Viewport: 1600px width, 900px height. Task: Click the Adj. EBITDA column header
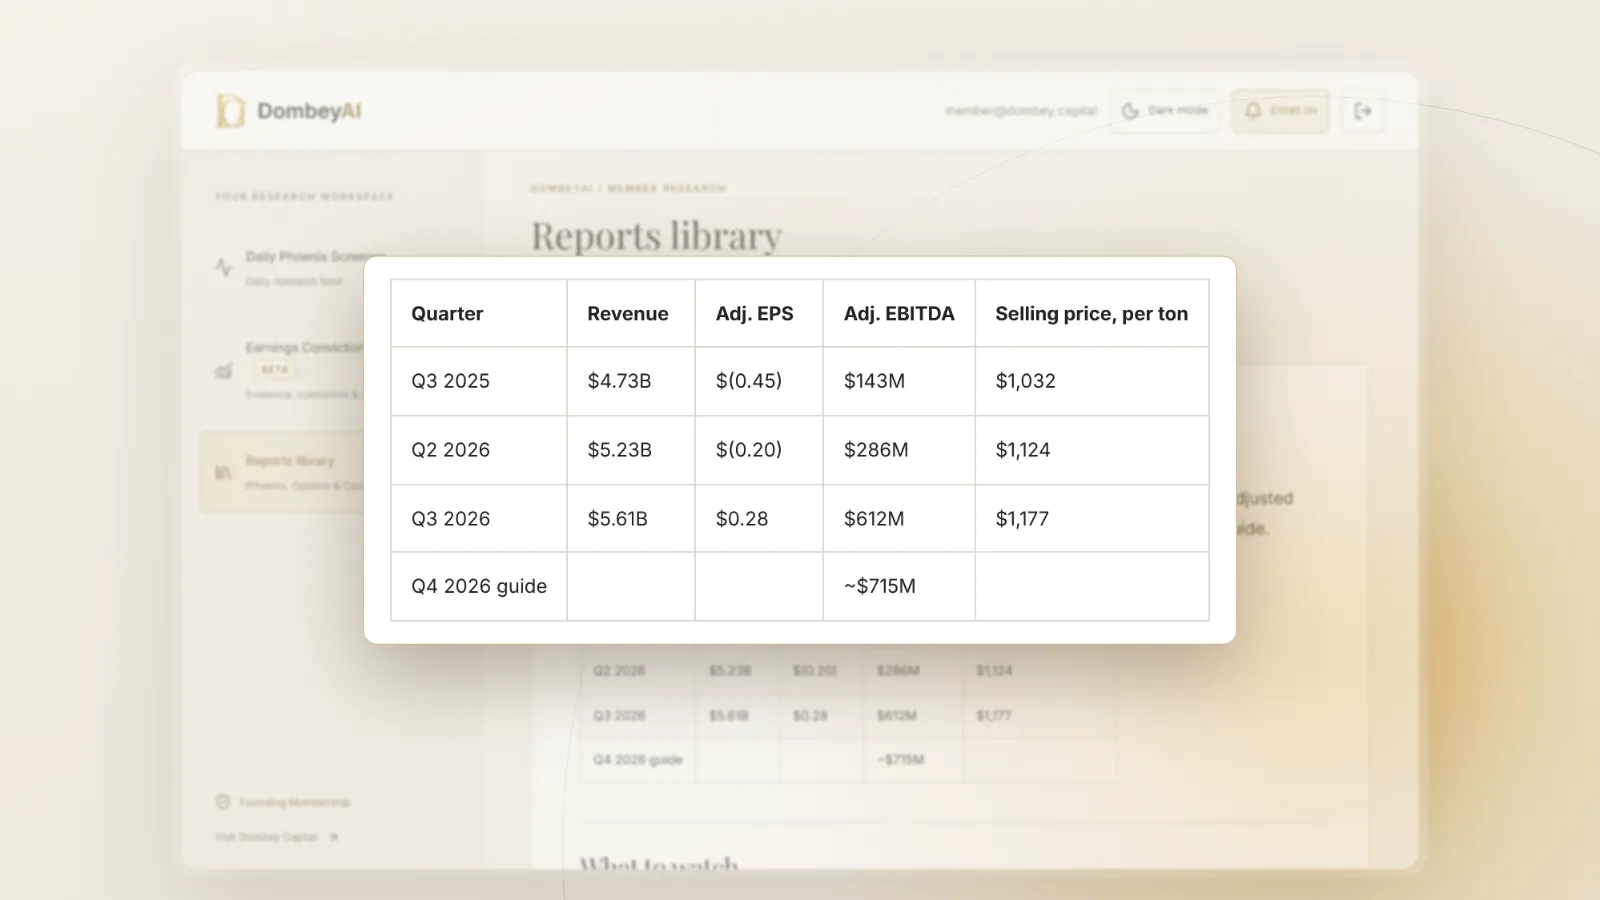tap(899, 313)
